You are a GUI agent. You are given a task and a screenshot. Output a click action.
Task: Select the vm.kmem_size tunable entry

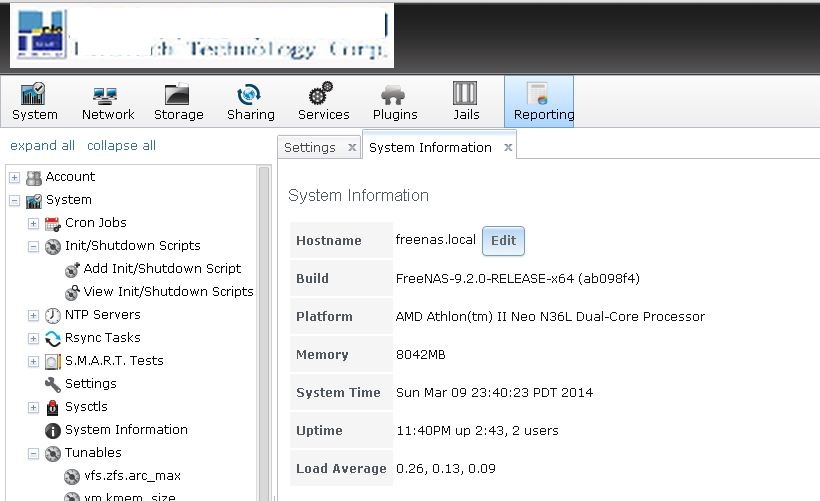130,497
